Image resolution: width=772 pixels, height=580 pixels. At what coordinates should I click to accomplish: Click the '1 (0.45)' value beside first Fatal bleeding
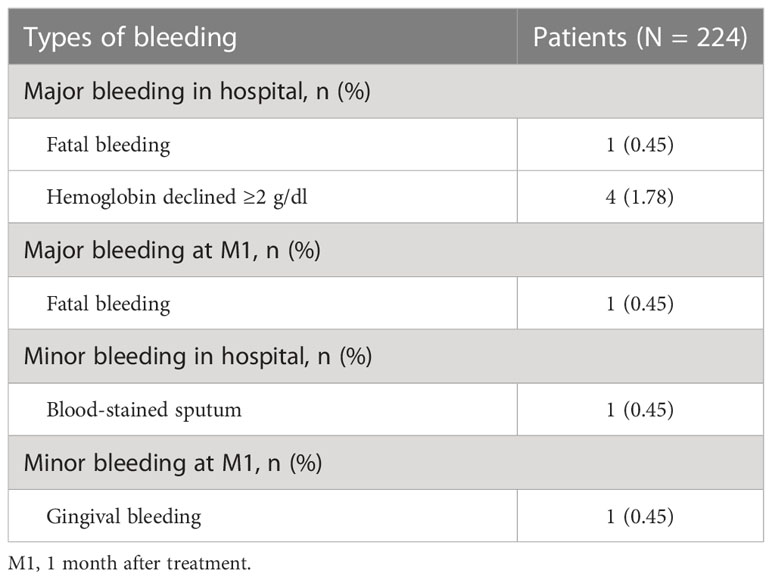(640, 145)
